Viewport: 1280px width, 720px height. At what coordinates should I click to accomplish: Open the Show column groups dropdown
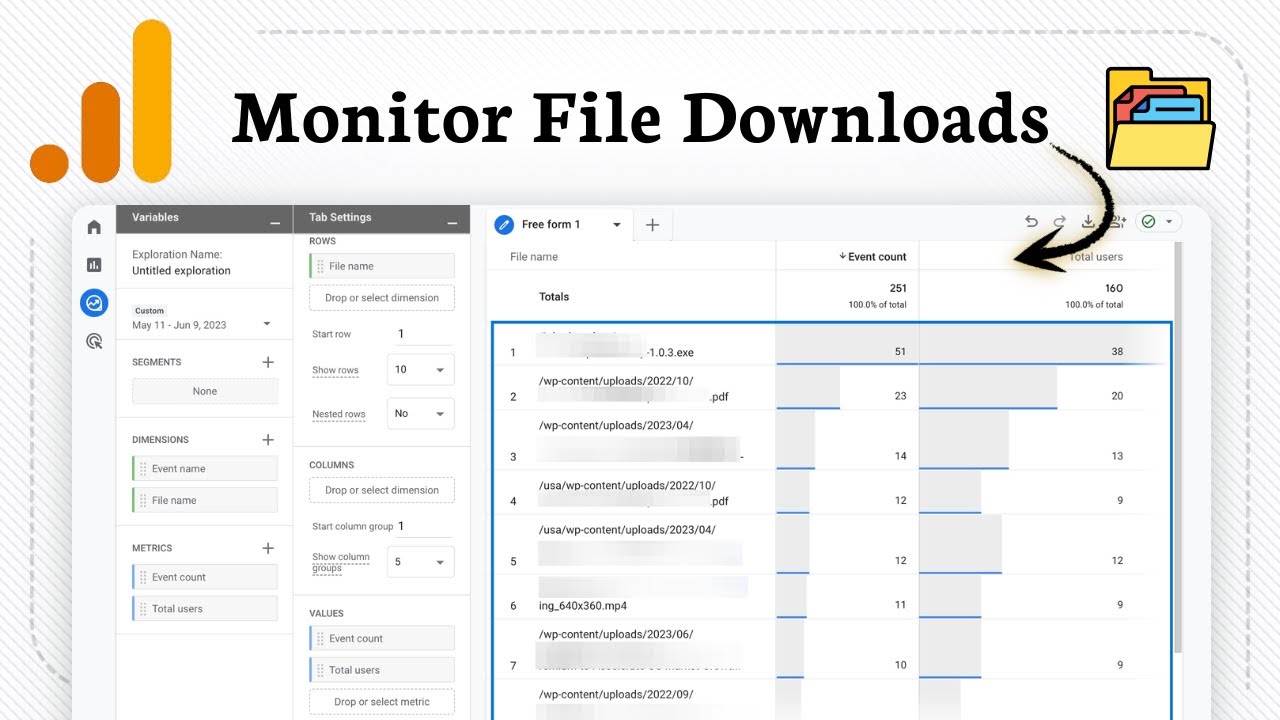pyautogui.click(x=421, y=562)
